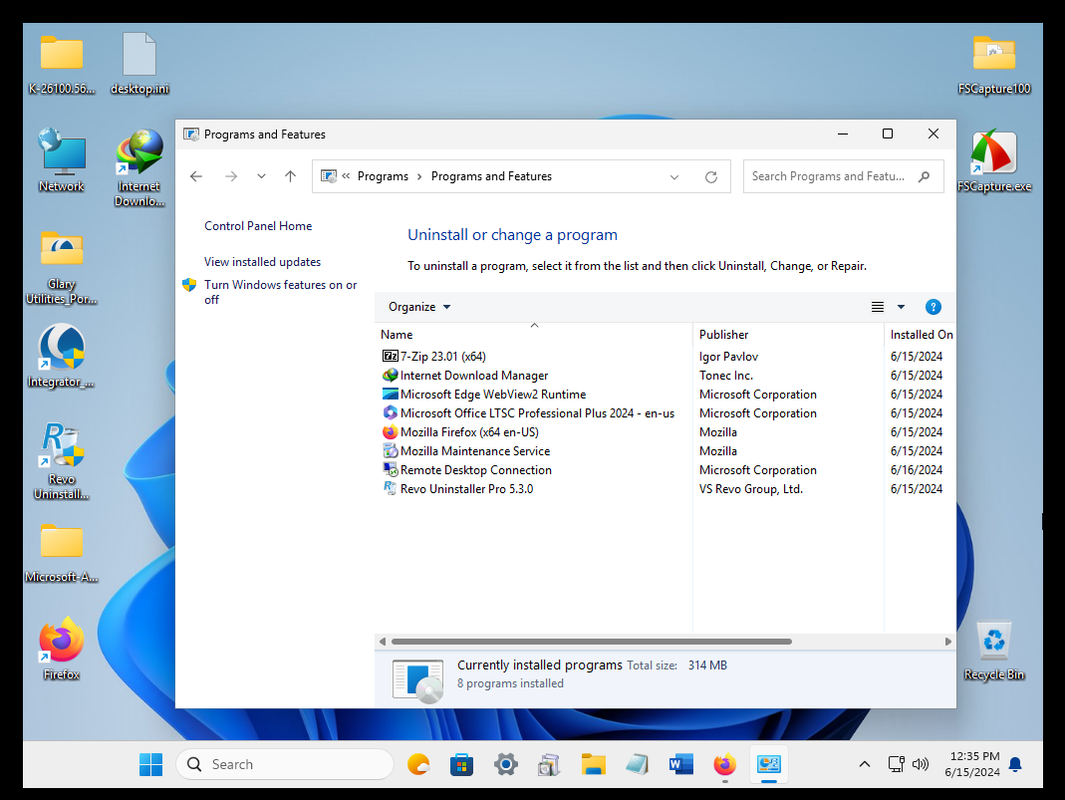This screenshot has height=800, width=1065.
Task: Click horizontal scrollbar thumb in program list
Action: [x=591, y=641]
